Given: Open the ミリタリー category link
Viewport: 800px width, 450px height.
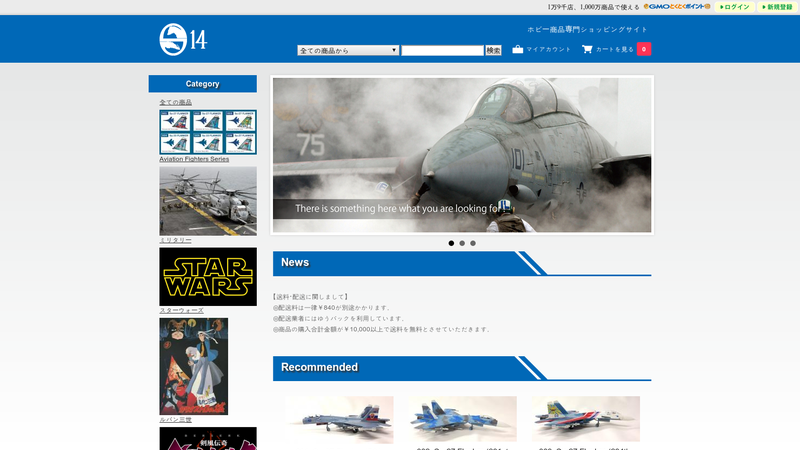Looking at the screenshot, I should click(x=176, y=240).
